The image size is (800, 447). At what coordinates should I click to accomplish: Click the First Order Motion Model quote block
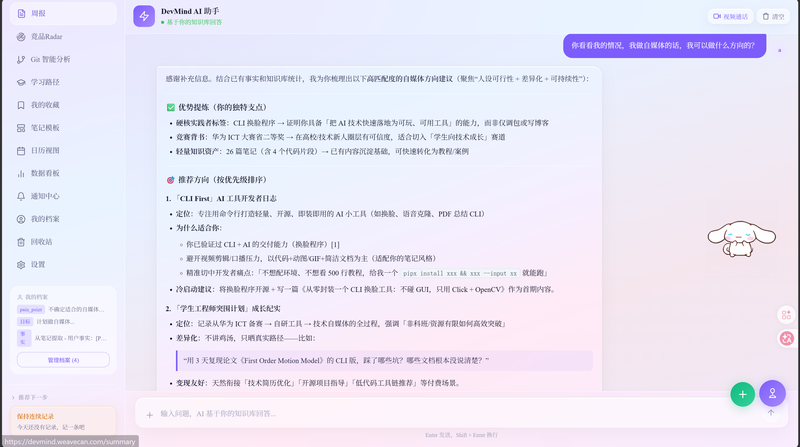click(384, 360)
